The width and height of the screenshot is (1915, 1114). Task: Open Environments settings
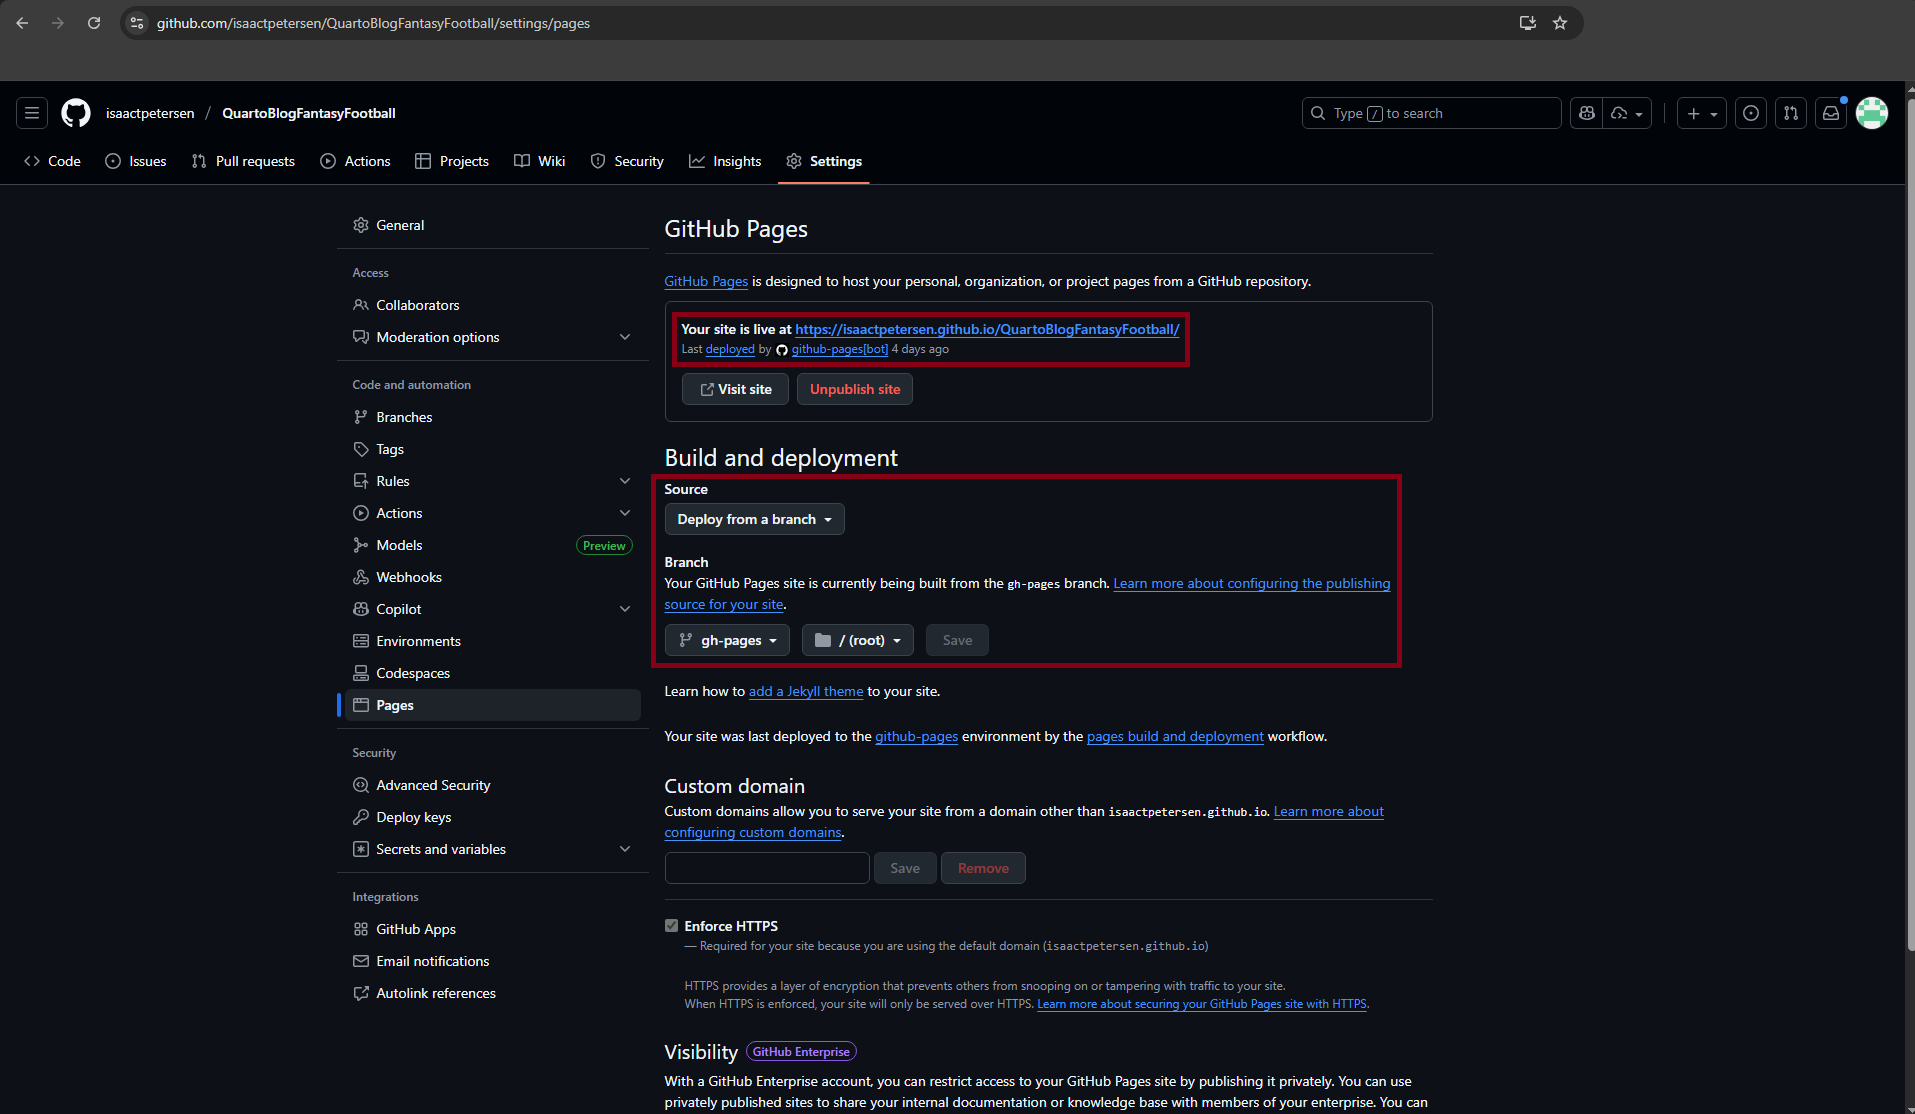[492, 641]
